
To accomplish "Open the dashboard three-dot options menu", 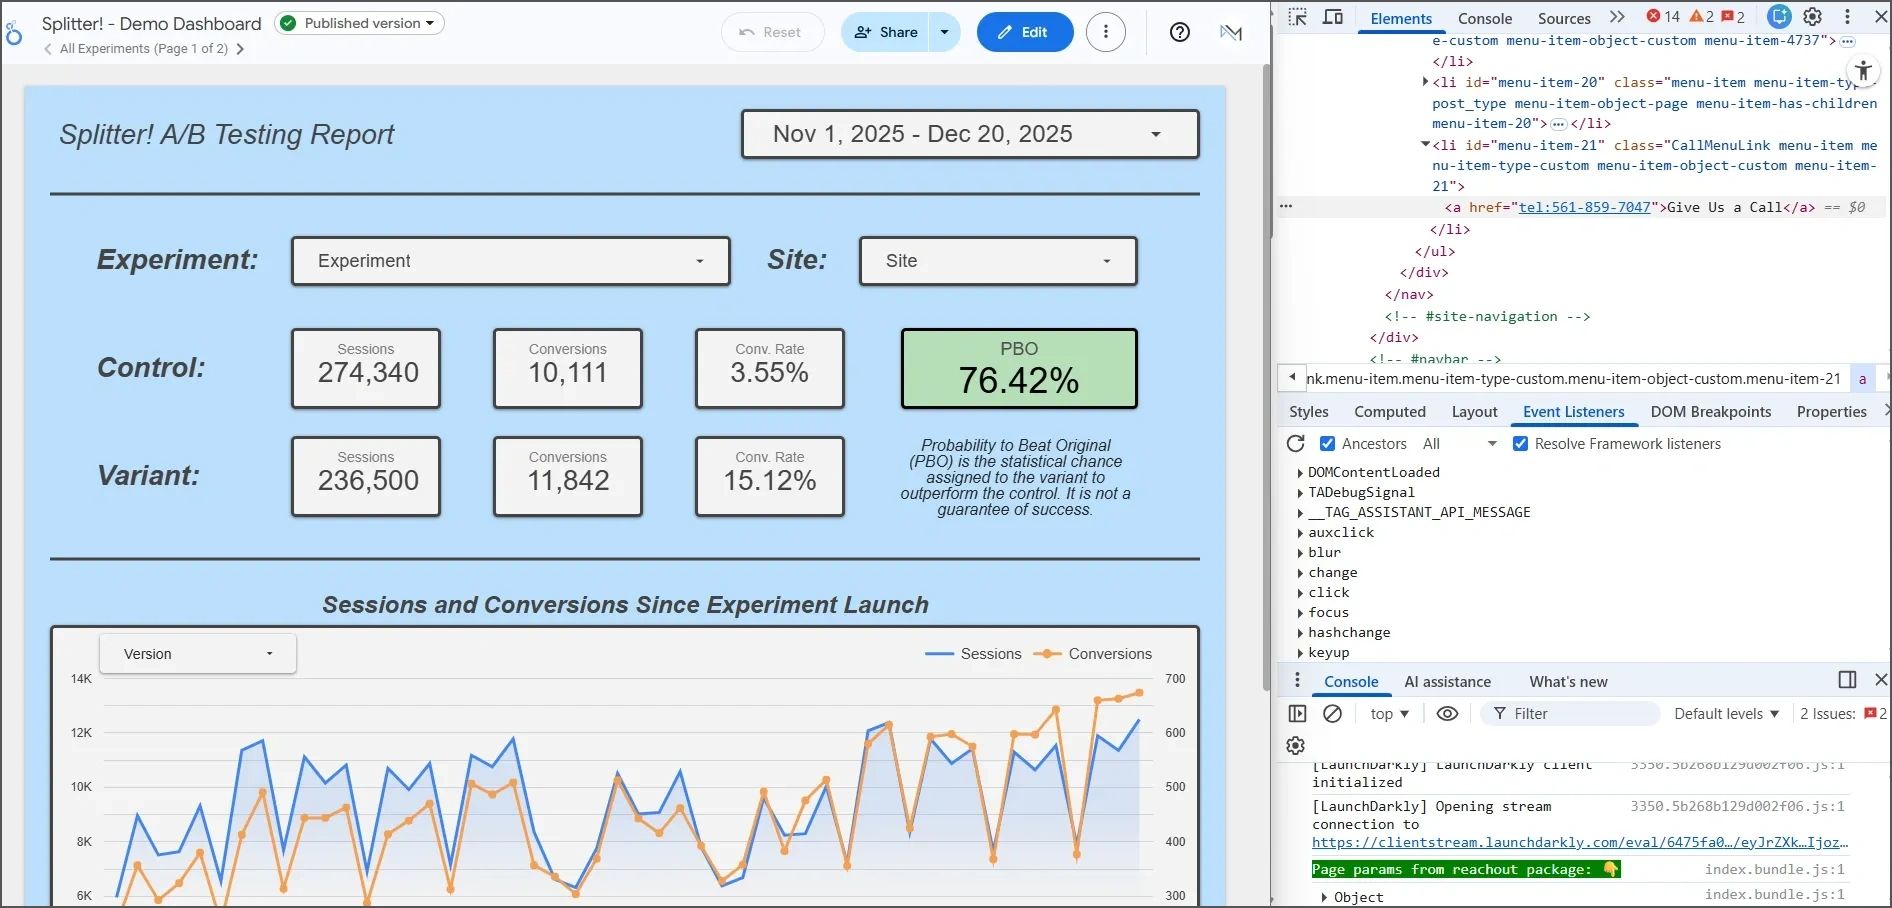I will coord(1106,31).
